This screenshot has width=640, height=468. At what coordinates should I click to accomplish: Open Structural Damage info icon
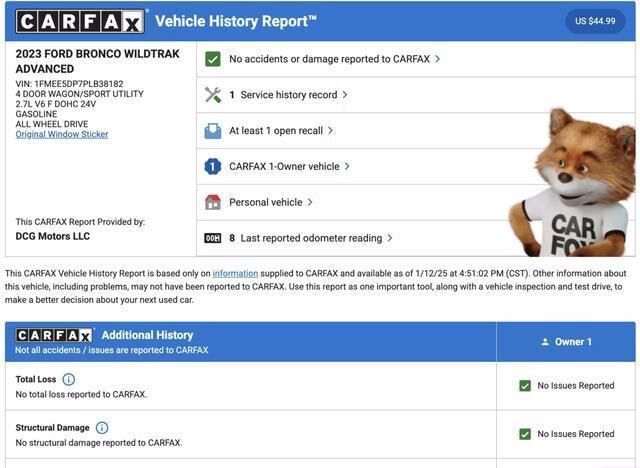pos(102,428)
